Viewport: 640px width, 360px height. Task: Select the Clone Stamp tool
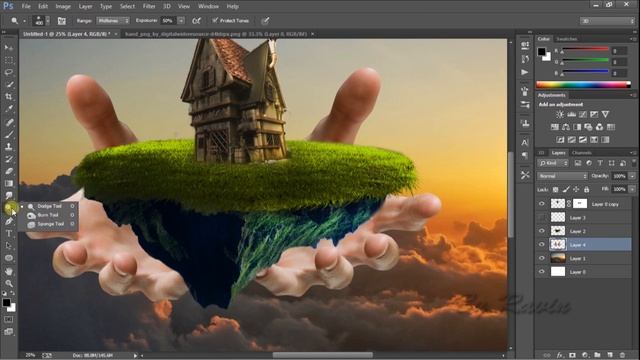(x=9, y=147)
